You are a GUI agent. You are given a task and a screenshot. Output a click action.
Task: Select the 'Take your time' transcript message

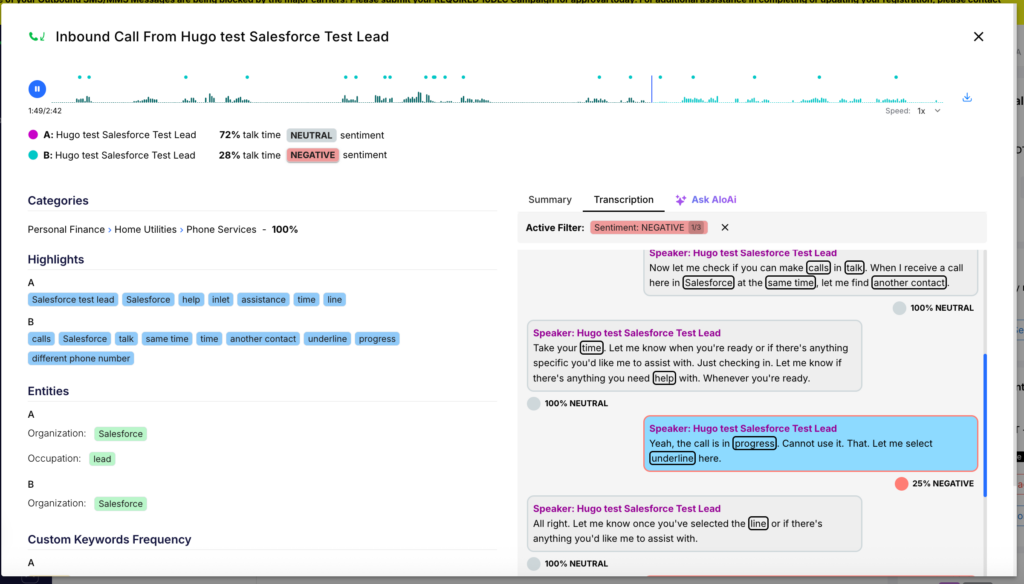694,356
